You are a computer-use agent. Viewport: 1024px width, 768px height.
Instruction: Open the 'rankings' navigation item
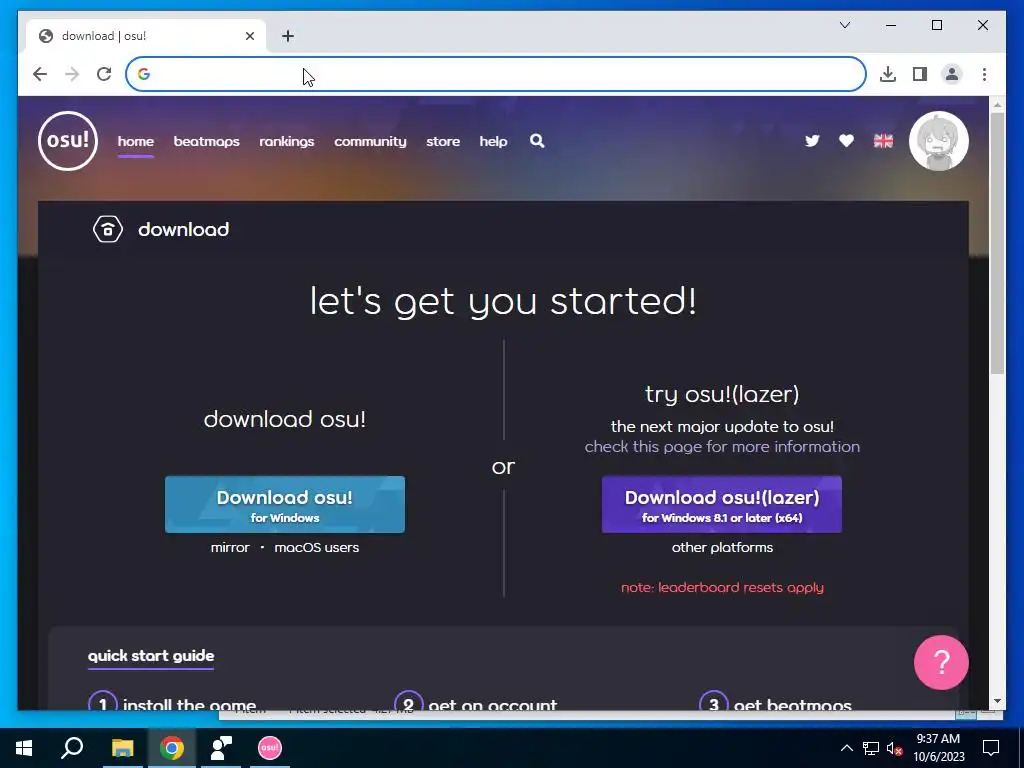(287, 141)
